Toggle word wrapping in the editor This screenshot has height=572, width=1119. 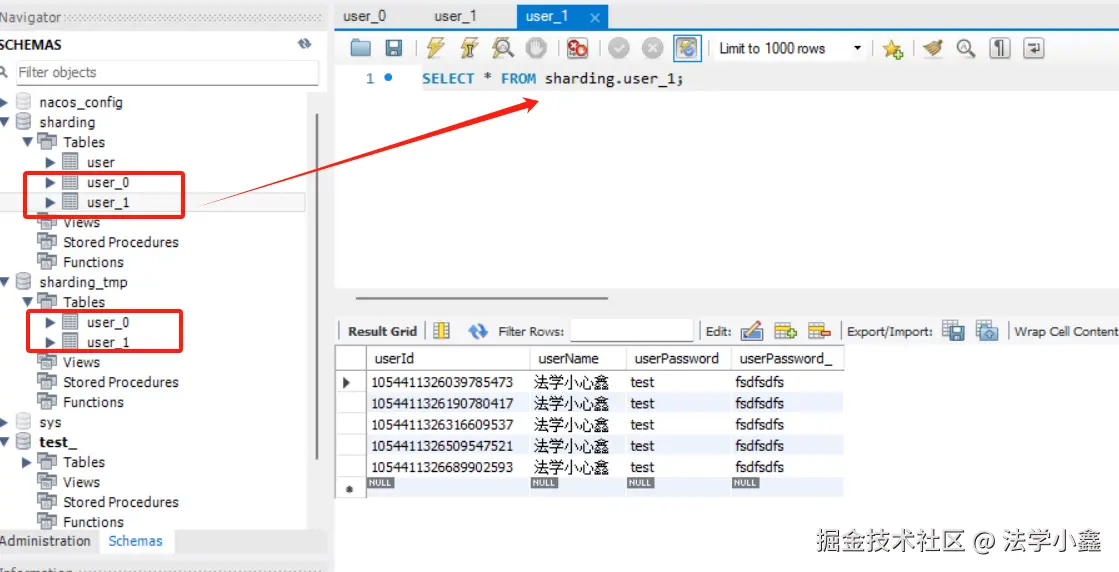coord(1034,48)
